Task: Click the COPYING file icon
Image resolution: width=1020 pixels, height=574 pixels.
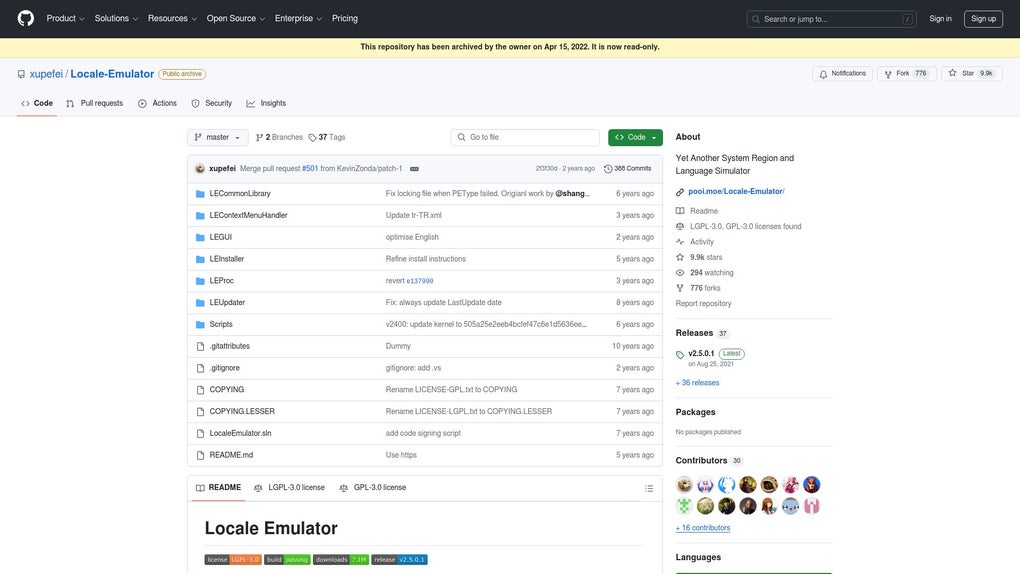Action: pyautogui.click(x=200, y=390)
